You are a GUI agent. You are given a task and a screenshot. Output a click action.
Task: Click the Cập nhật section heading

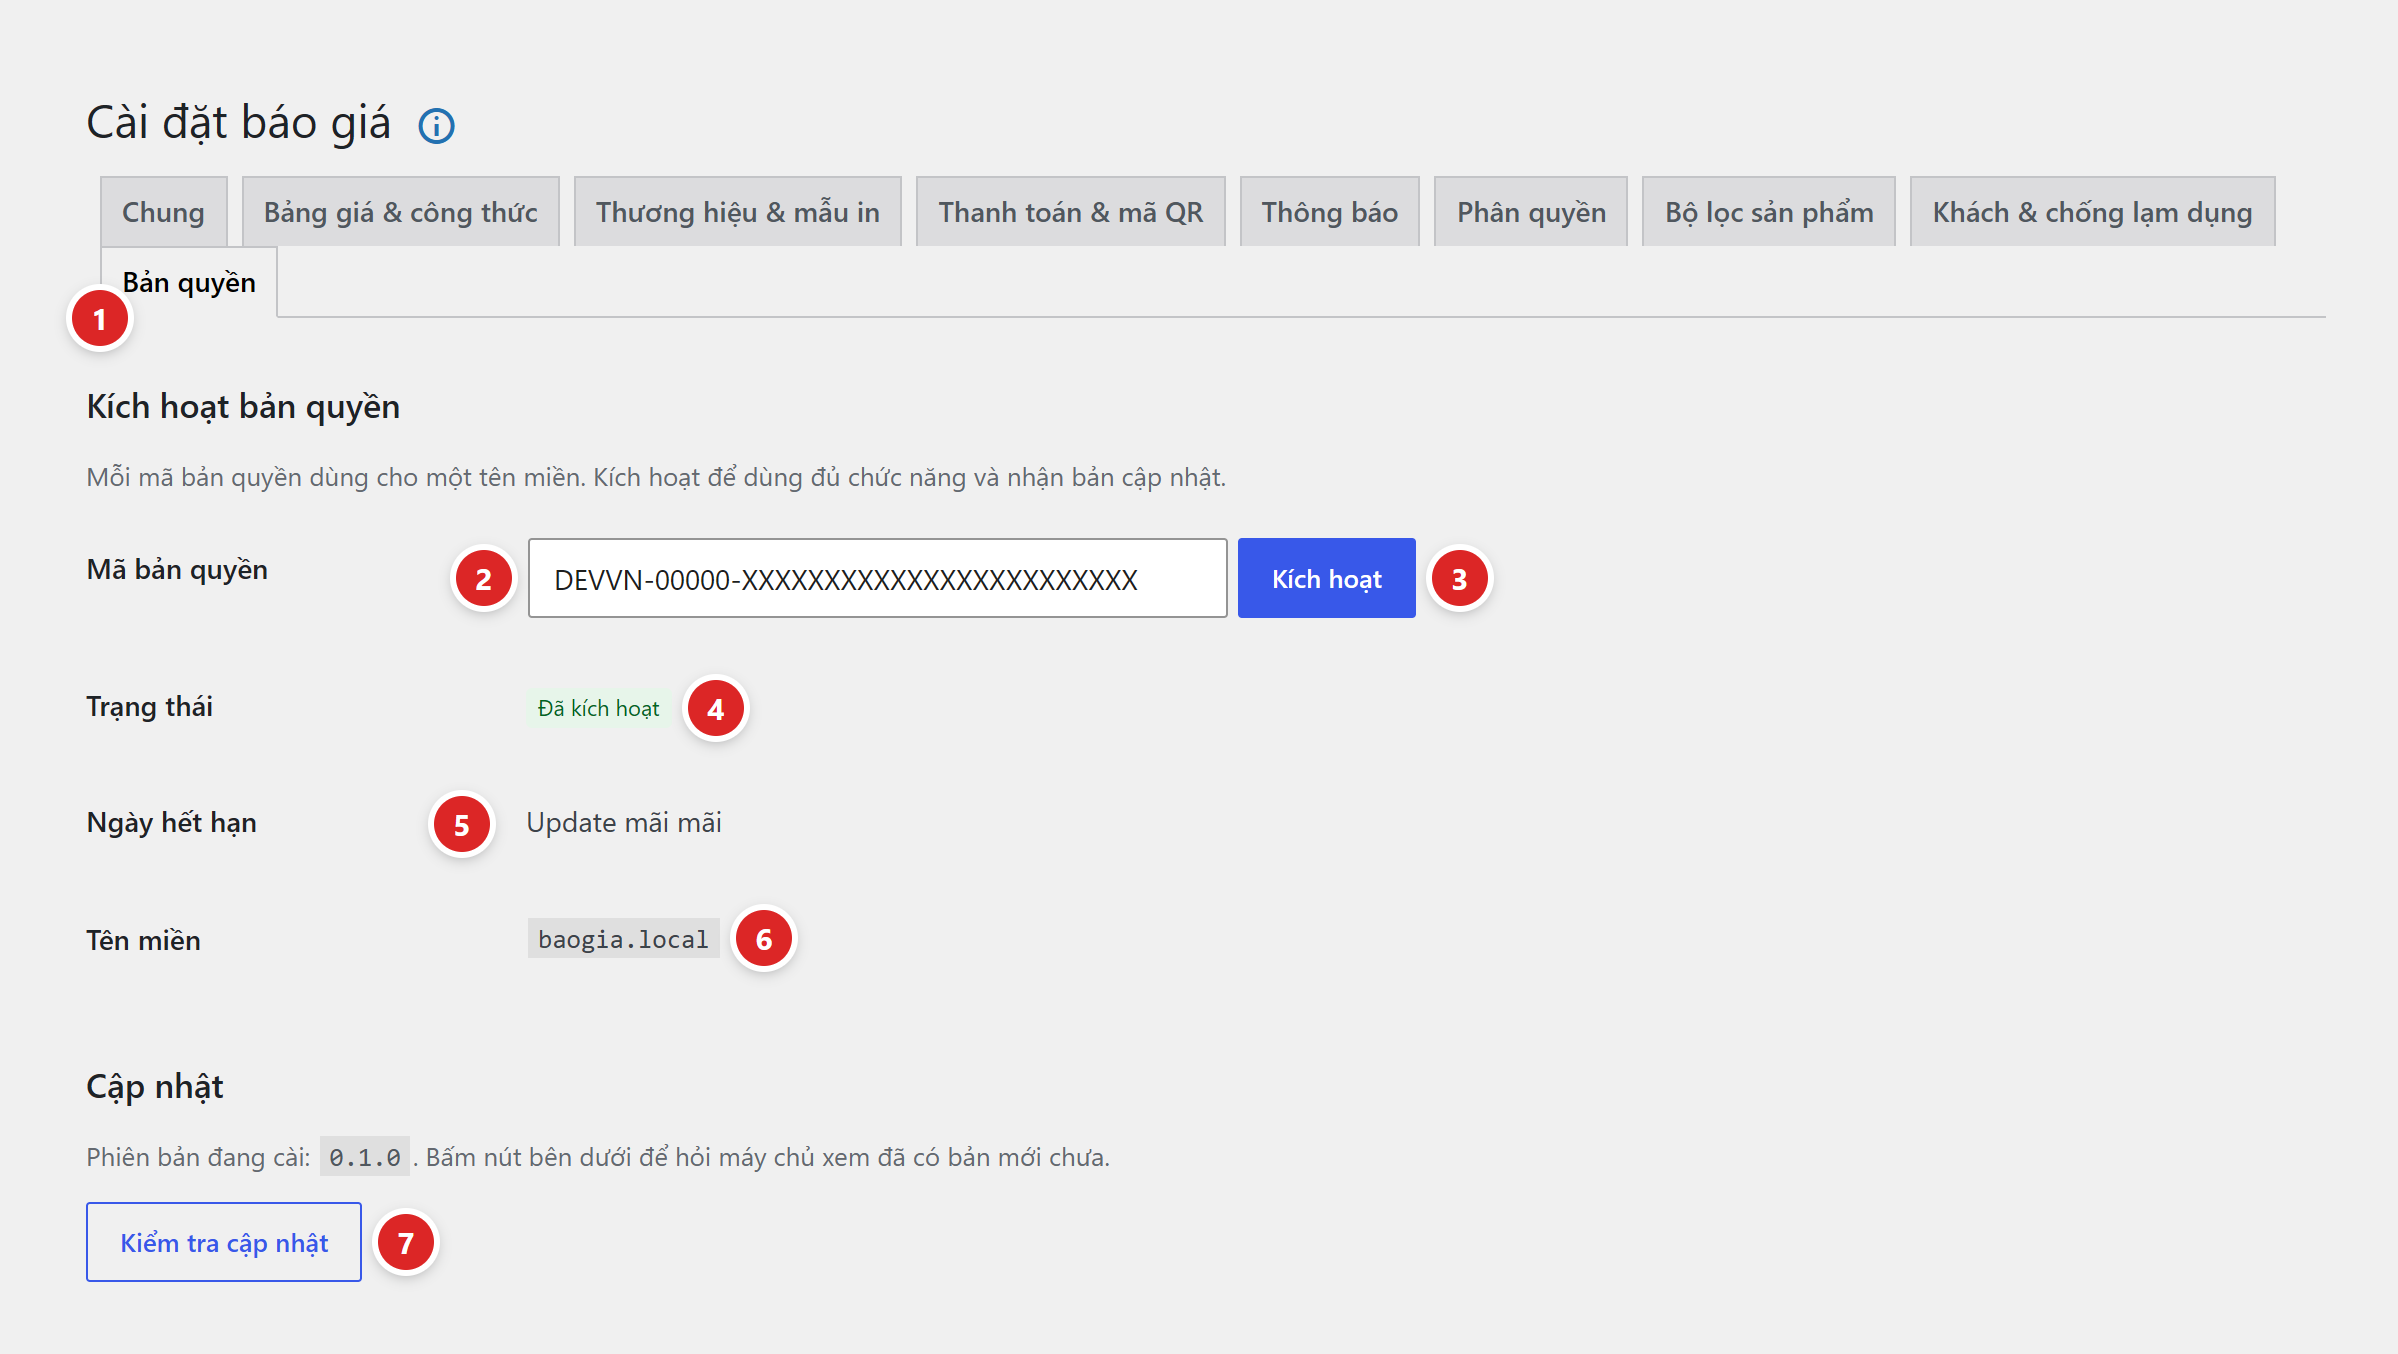(x=155, y=1087)
